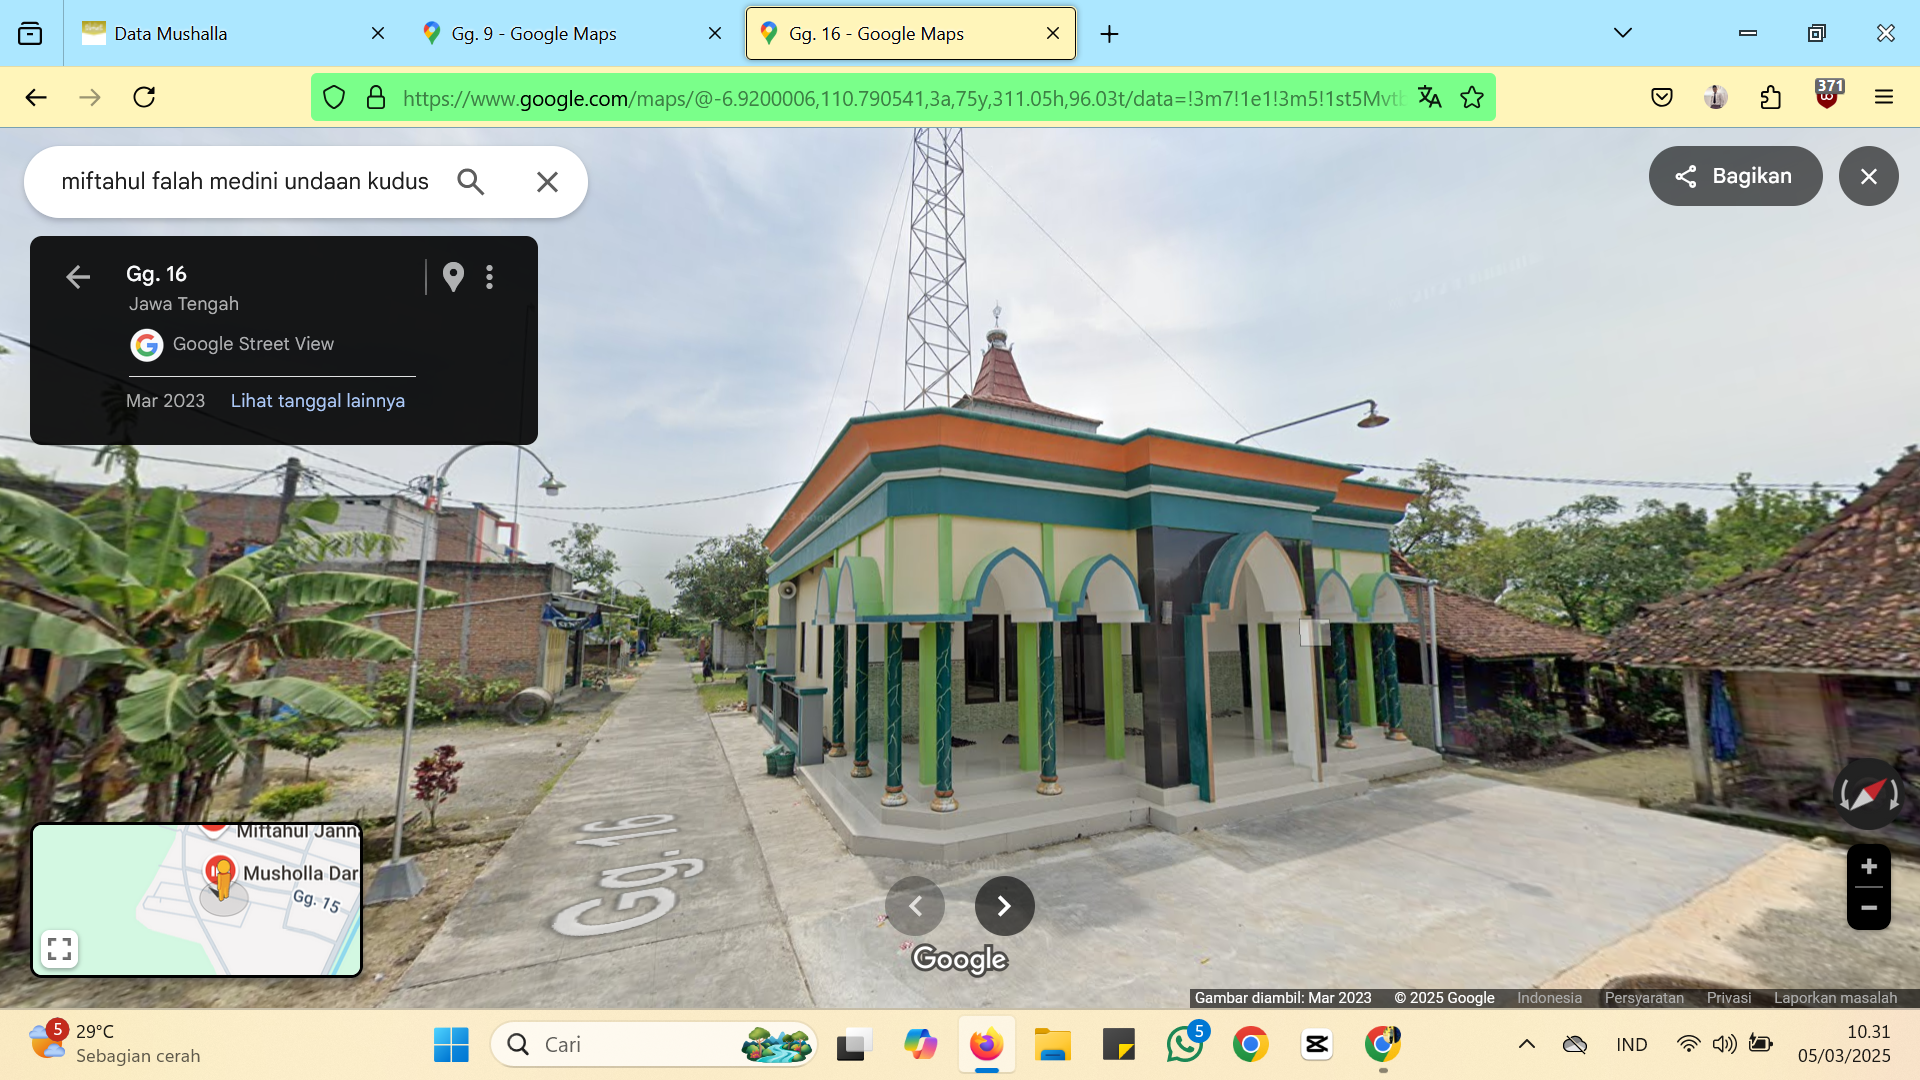The image size is (1920, 1080).
Task: Open IND input language switcher
Action: [x=1632, y=1045]
